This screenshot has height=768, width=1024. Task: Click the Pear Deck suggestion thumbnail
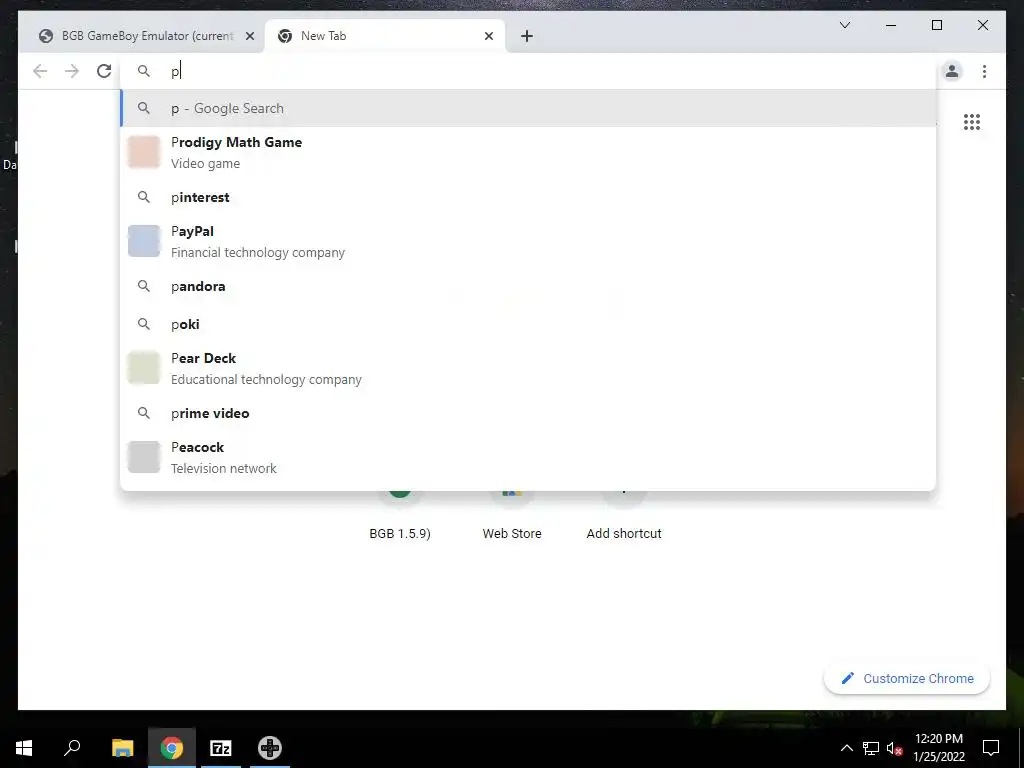tap(144, 368)
